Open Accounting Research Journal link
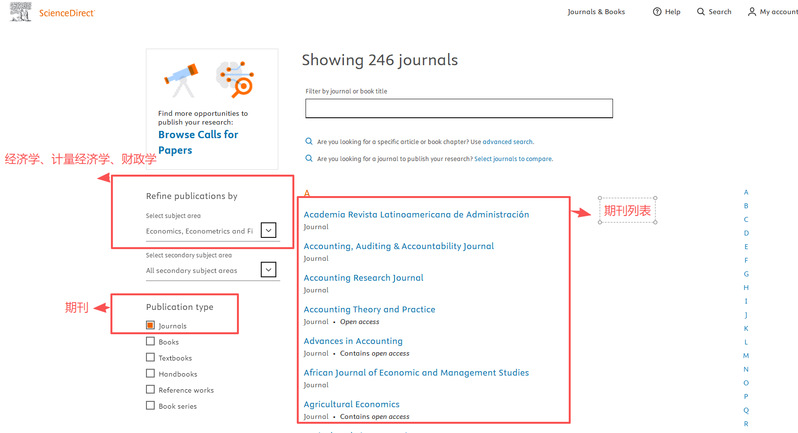This screenshot has width=798, height=433. (x=363, y=278)
